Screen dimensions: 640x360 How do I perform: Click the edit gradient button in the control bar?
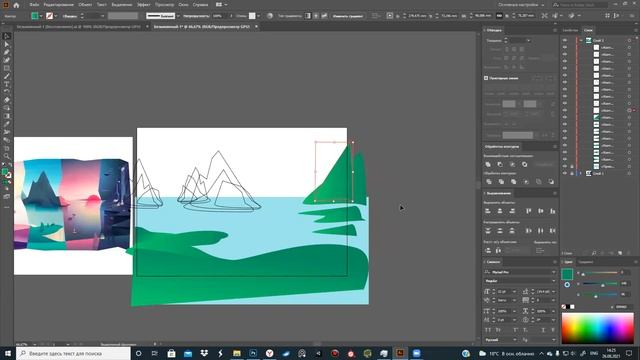click(x=348, y=16)
